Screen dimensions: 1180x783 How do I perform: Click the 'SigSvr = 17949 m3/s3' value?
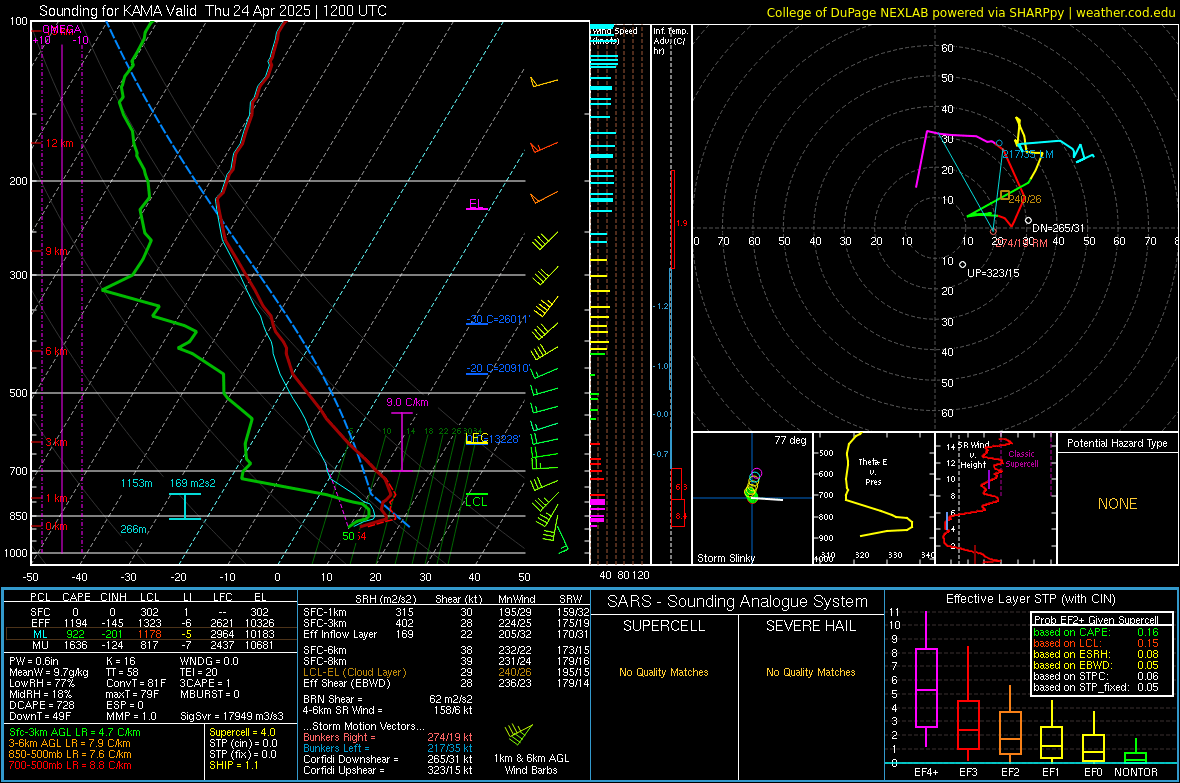232,716
